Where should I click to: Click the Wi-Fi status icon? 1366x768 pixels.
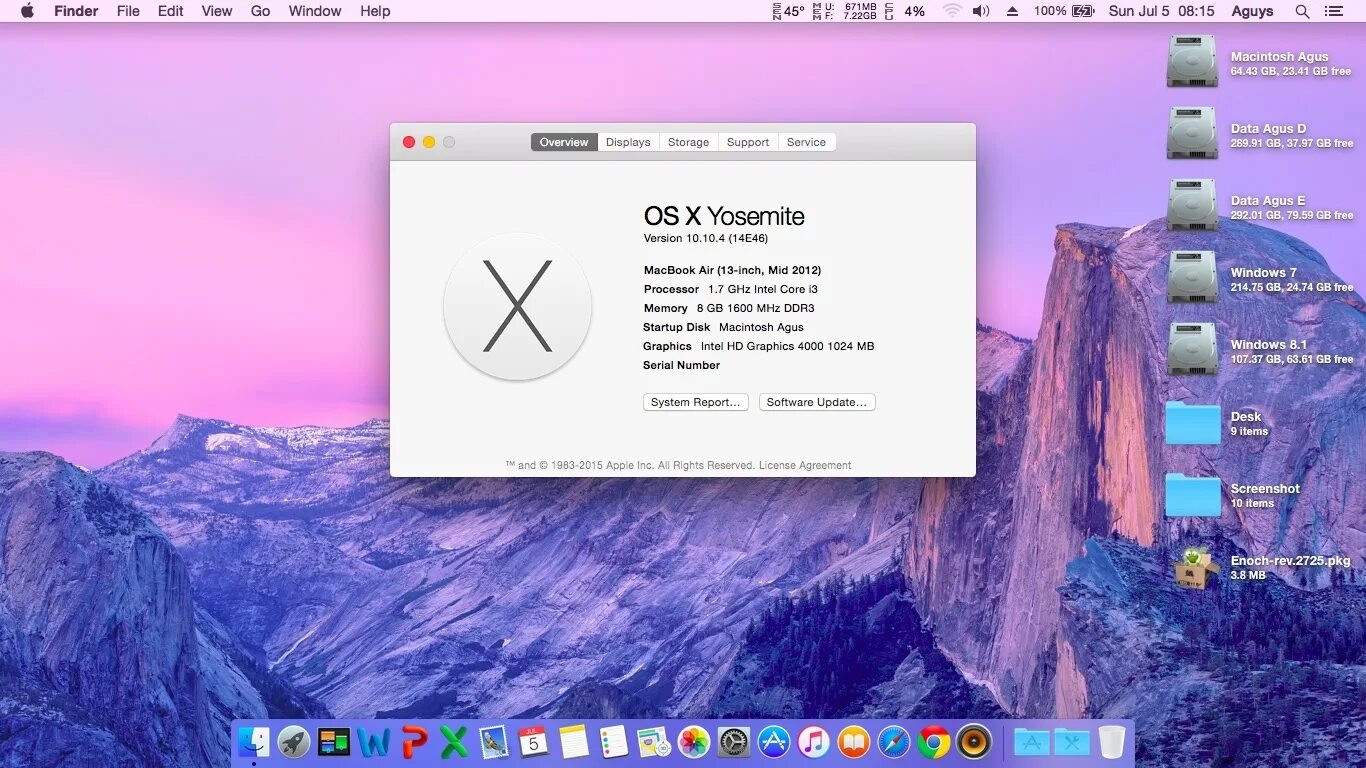pyautogui.click(x=952, y=11)
